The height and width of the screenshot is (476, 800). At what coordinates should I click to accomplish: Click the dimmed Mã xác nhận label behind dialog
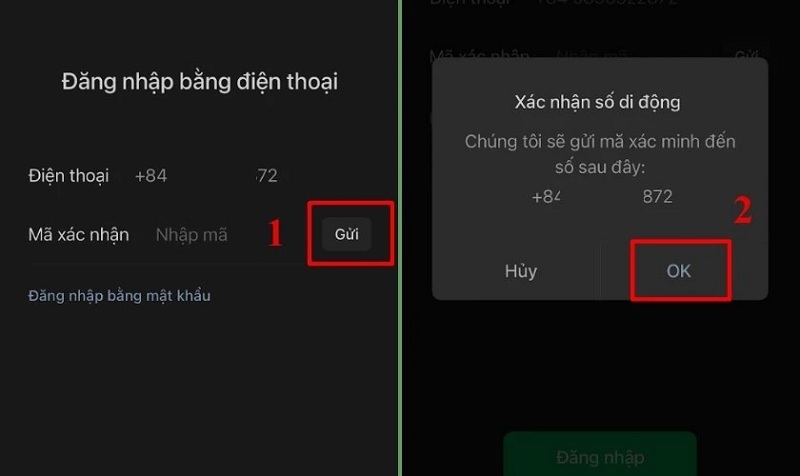click(480, 54)
